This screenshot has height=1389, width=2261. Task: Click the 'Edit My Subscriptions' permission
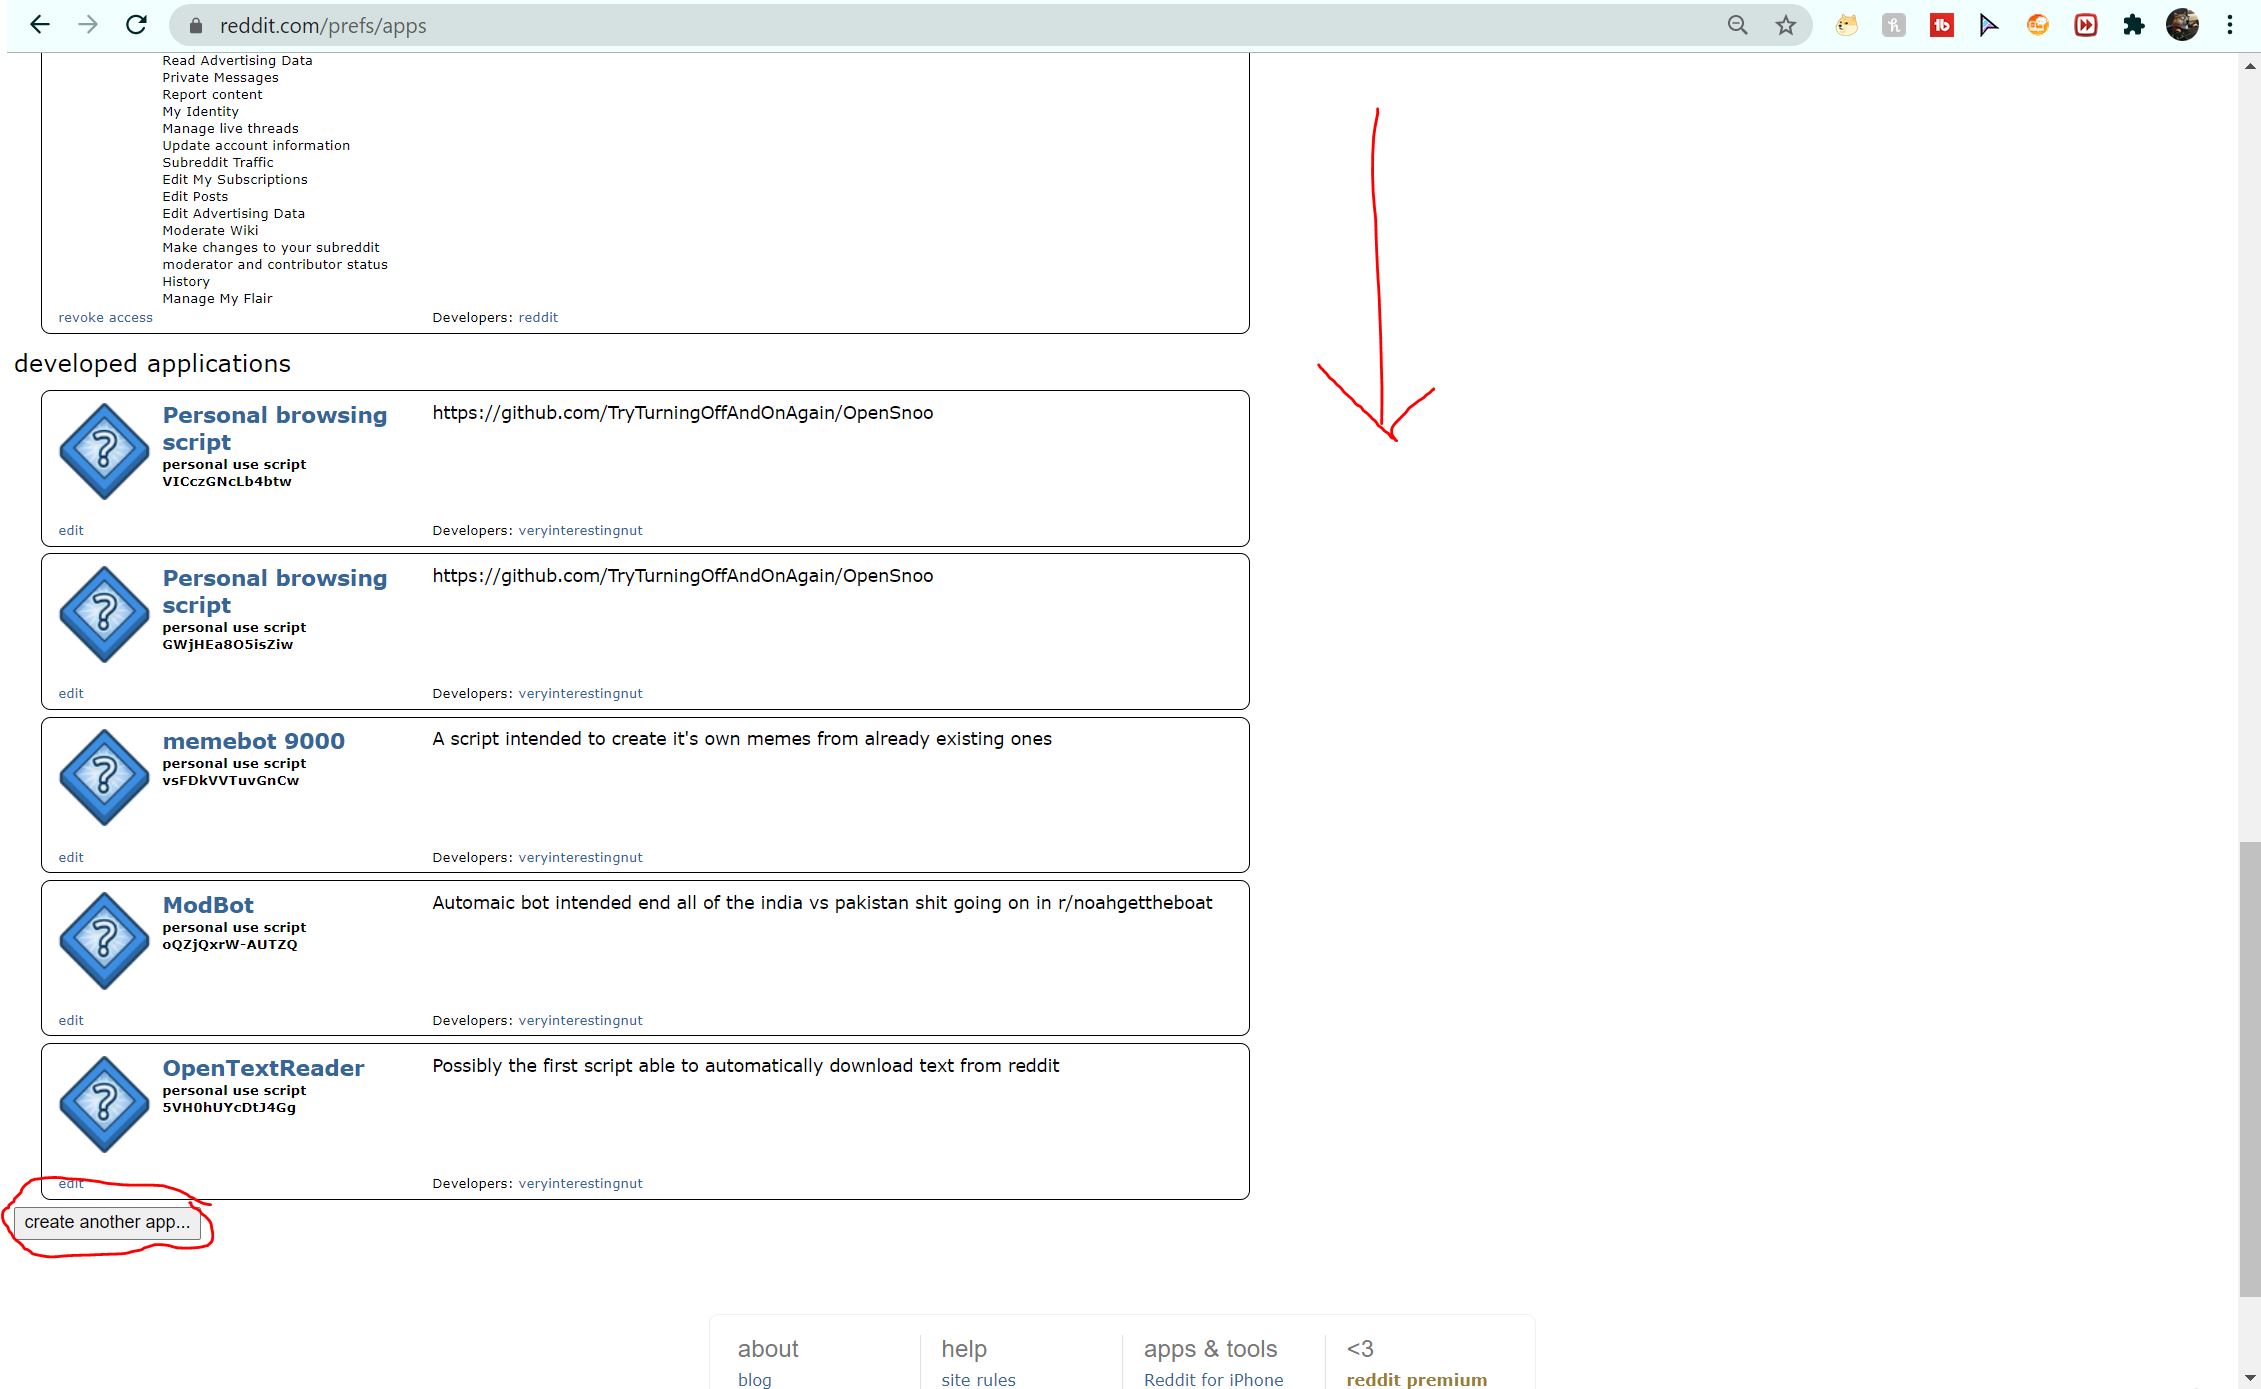[235, 180]
